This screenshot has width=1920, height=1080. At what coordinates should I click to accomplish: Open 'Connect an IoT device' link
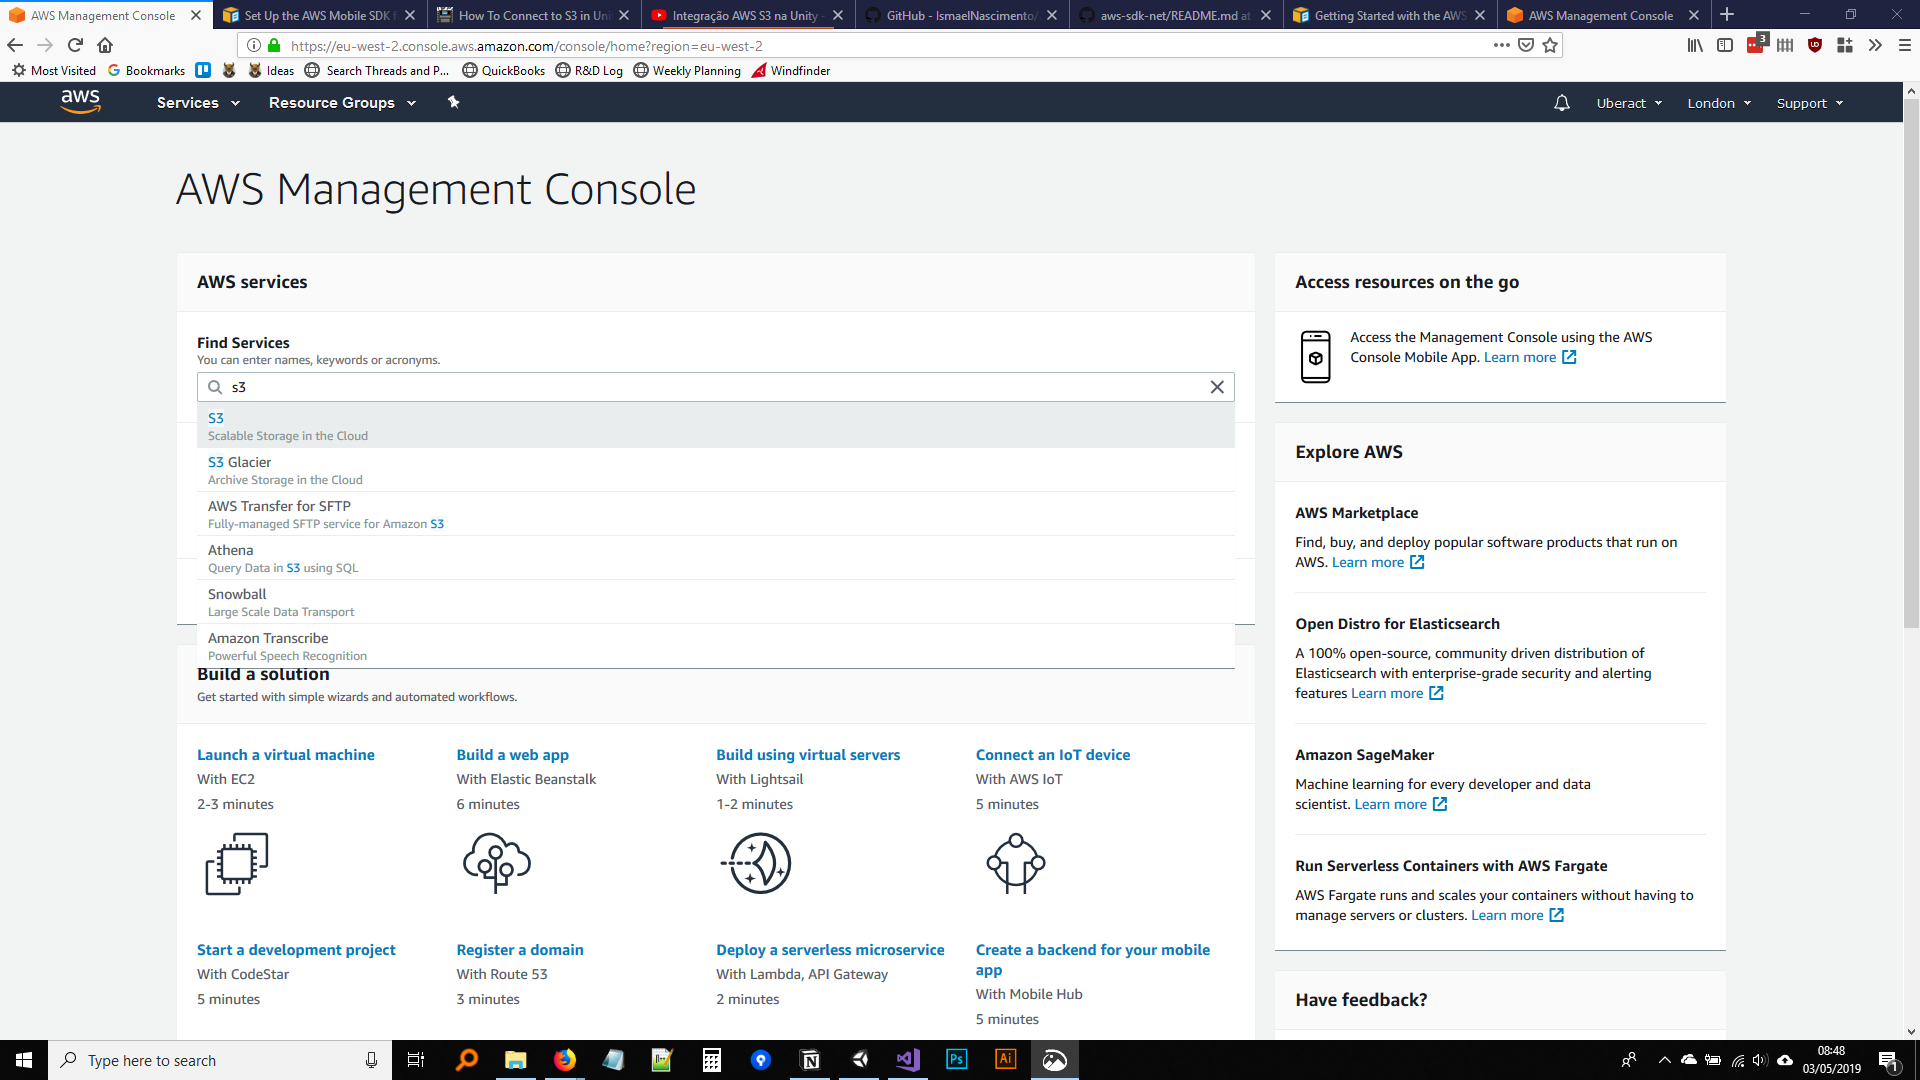1053,755
